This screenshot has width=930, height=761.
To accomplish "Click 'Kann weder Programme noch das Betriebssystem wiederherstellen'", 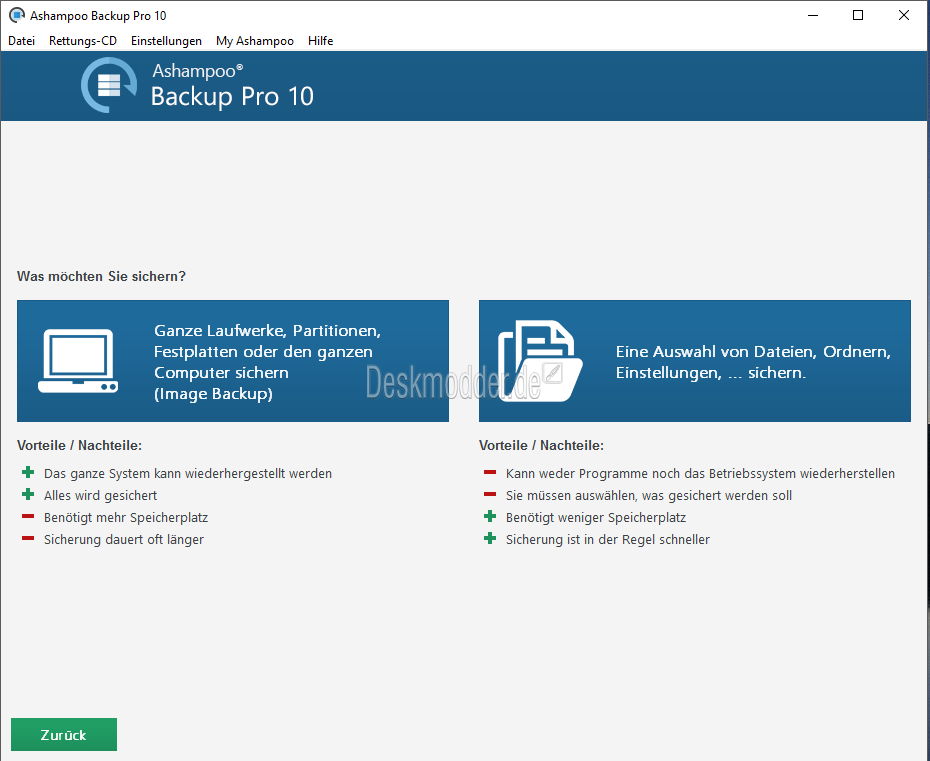I will click(x=700, y=473).
